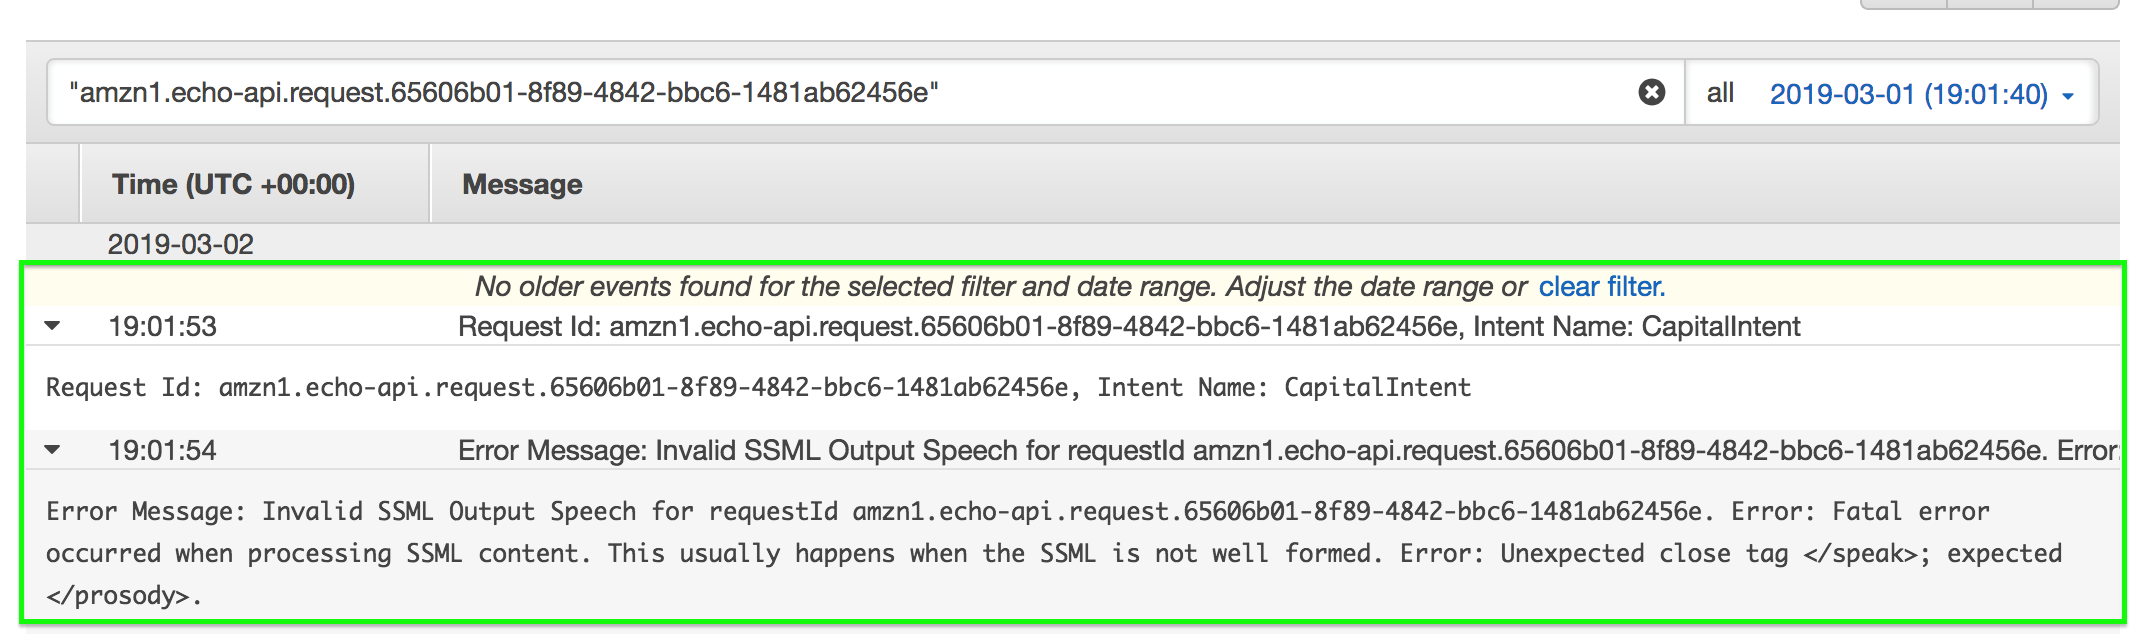The width and height of the screenshot is (2136, 634).
Task: Click the empty header cell left of Time
Action: pyautogui.click(x=53, y=184)
